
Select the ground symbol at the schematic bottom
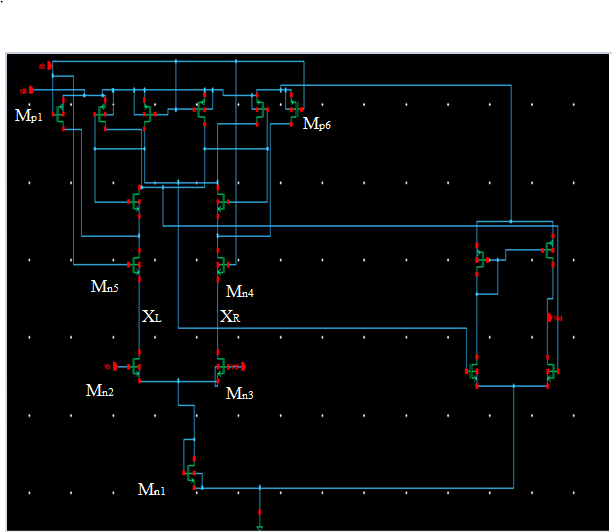pos(260,521)
